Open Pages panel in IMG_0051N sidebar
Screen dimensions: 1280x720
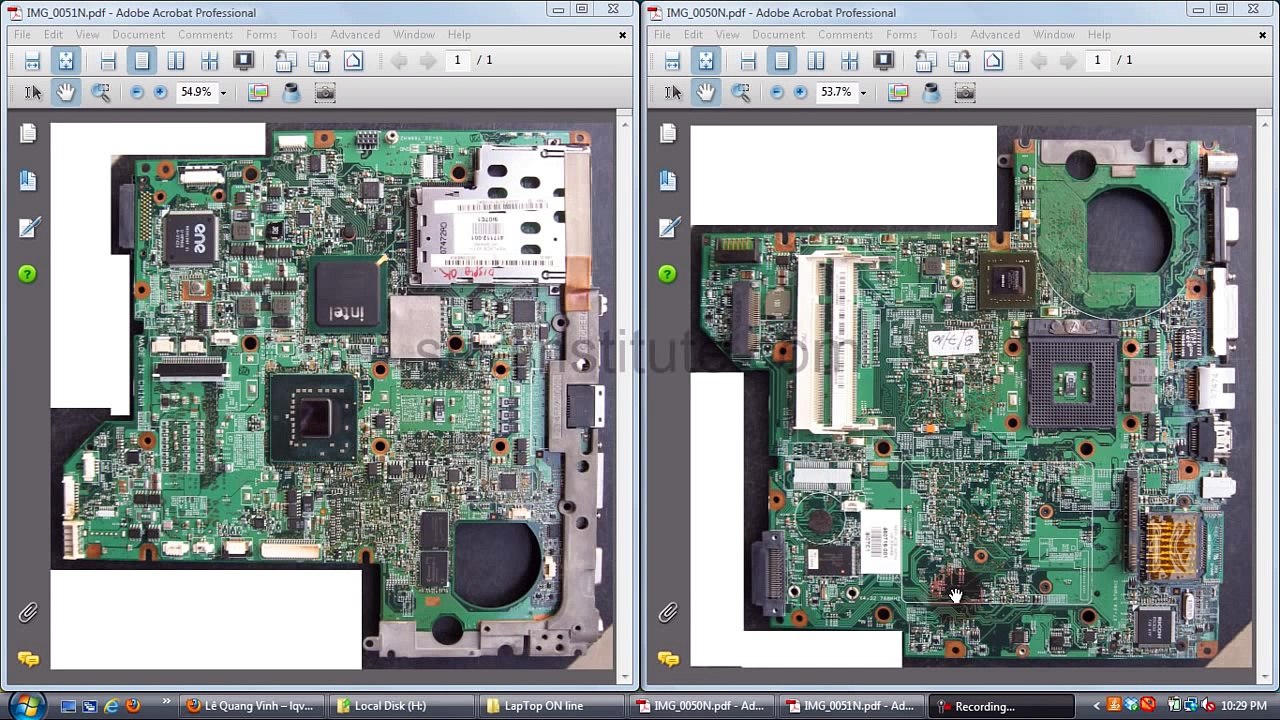tap(28, 133)
